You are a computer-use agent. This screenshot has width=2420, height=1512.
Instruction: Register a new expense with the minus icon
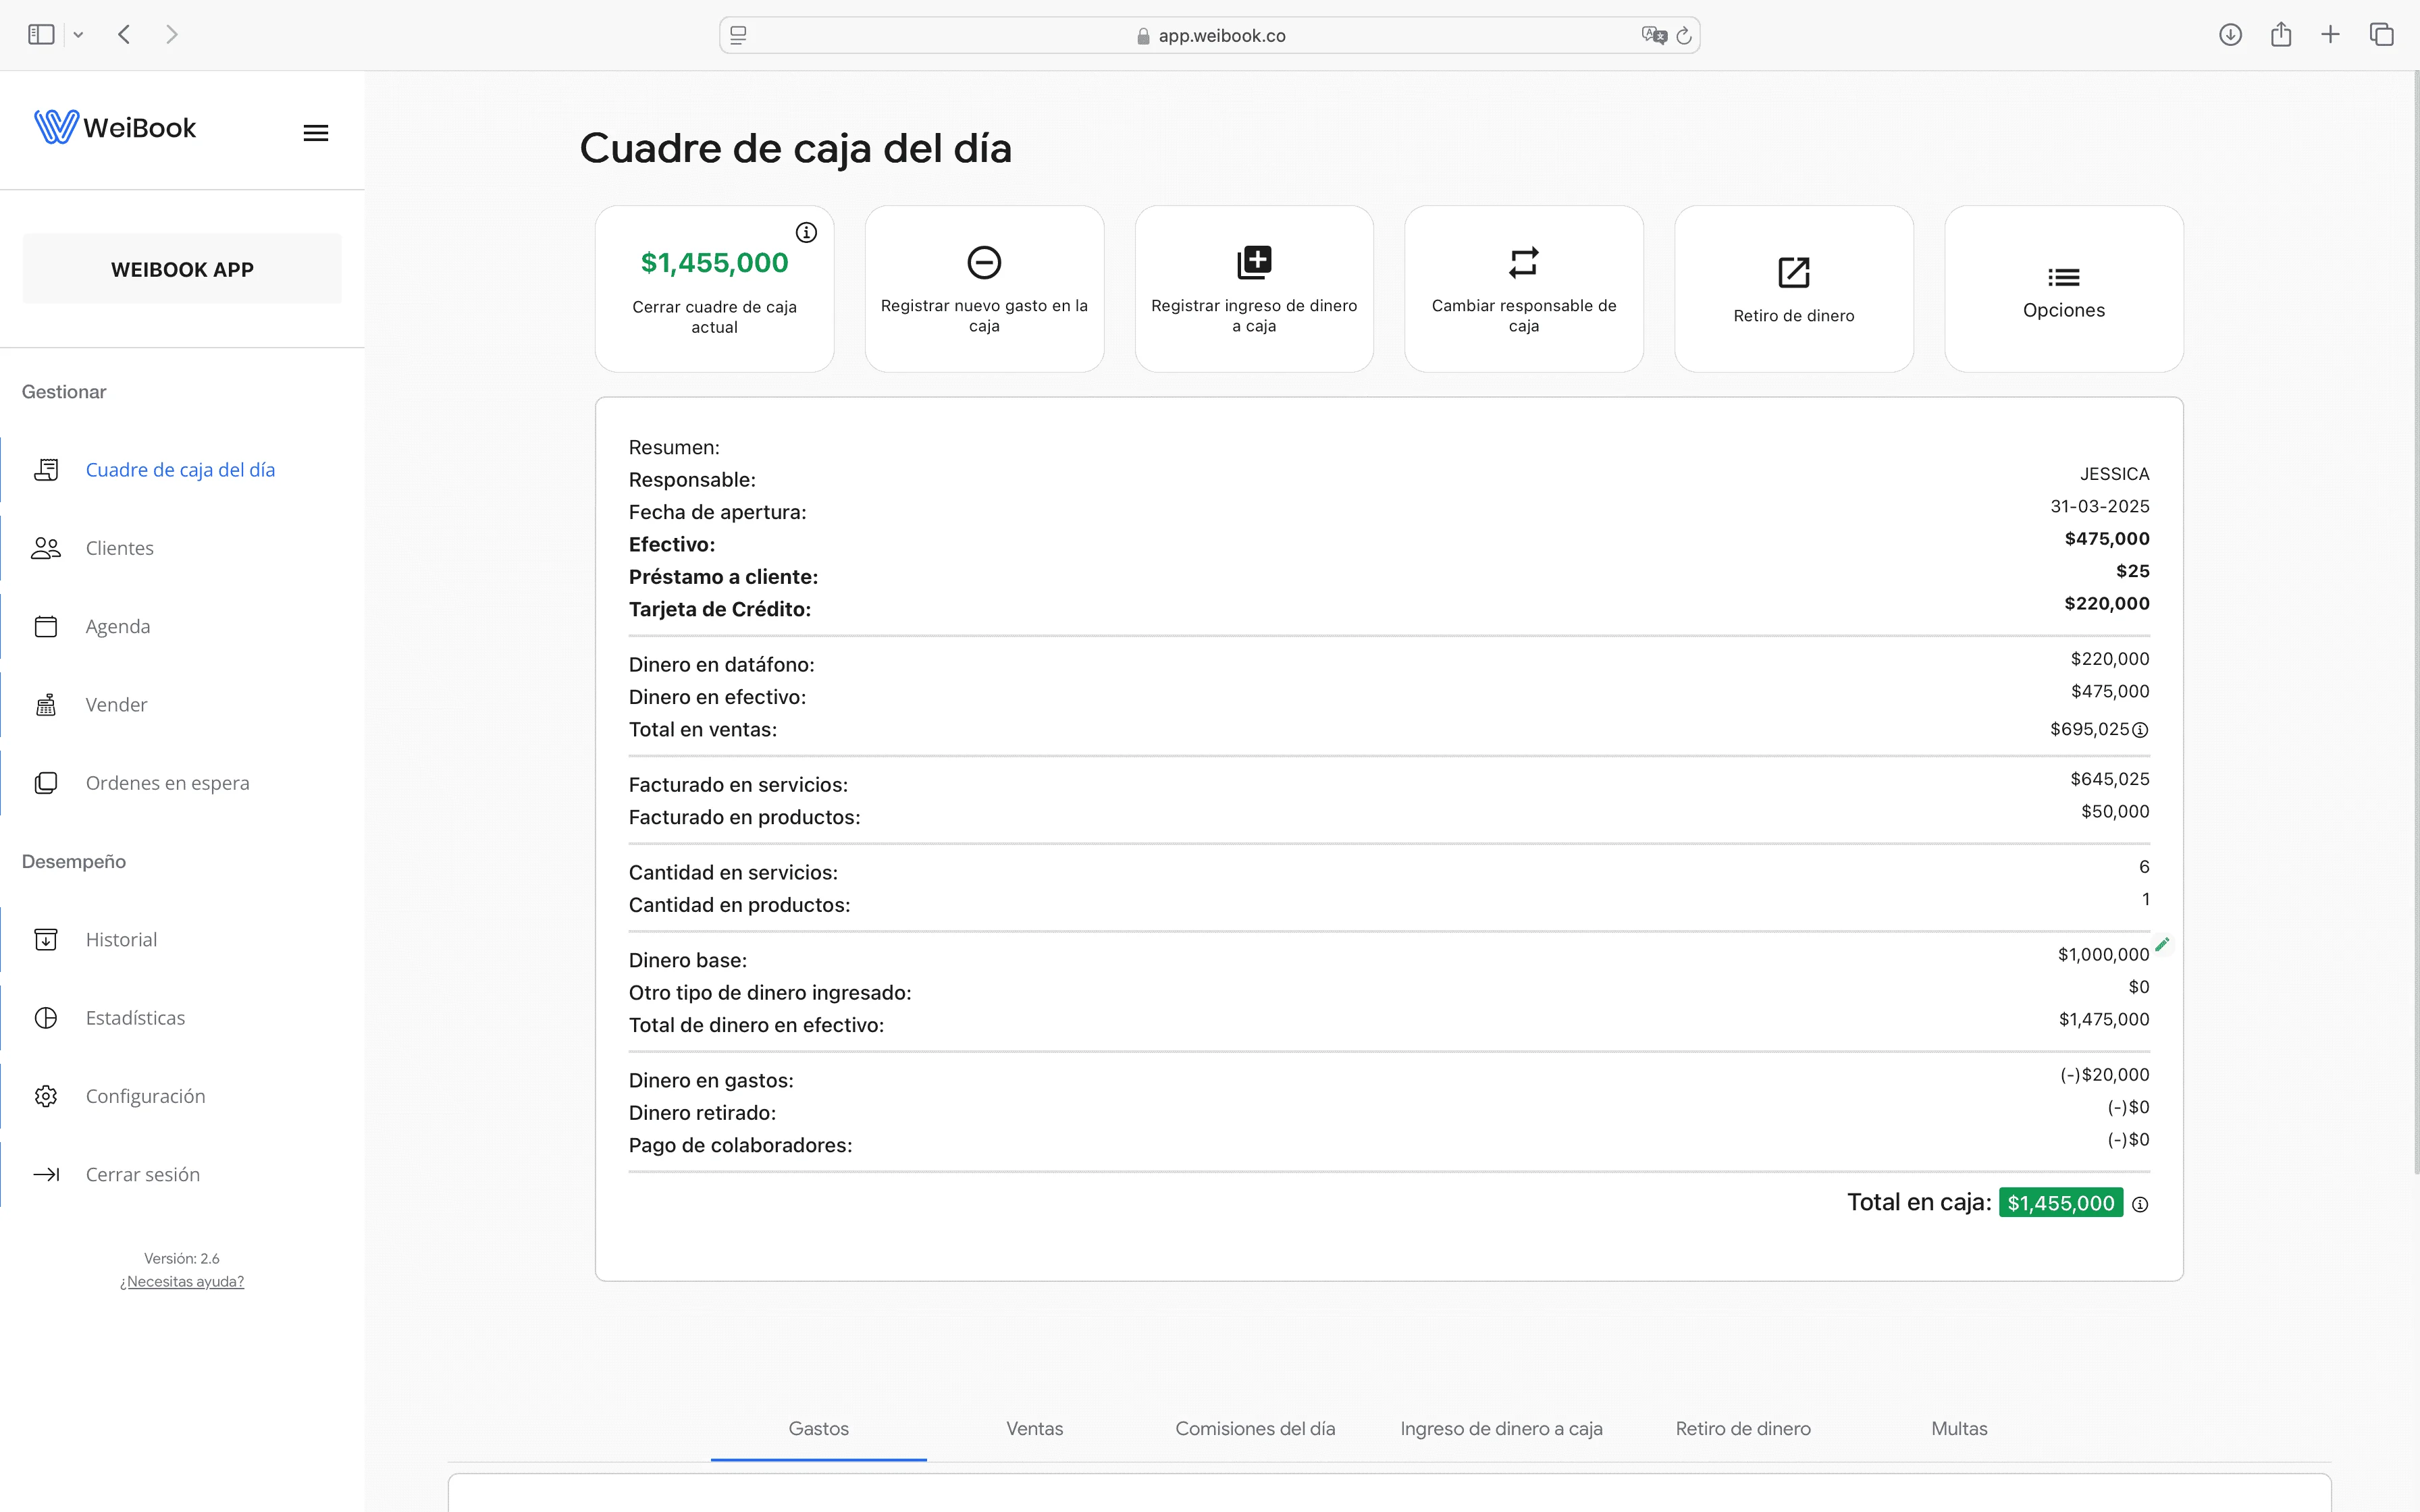coord(983,288)
